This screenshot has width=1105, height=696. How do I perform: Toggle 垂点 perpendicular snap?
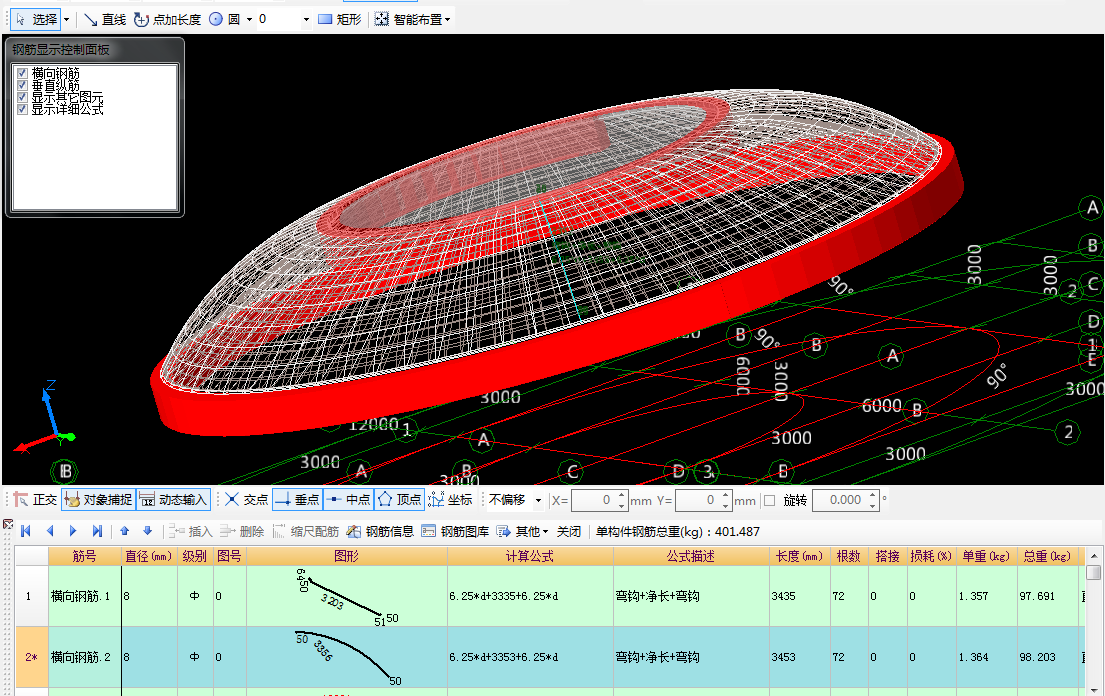click(297, 500)
